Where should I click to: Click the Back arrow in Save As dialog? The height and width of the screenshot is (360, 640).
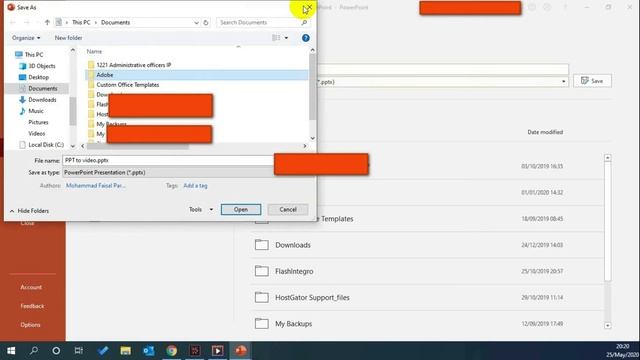click(13, 22)
